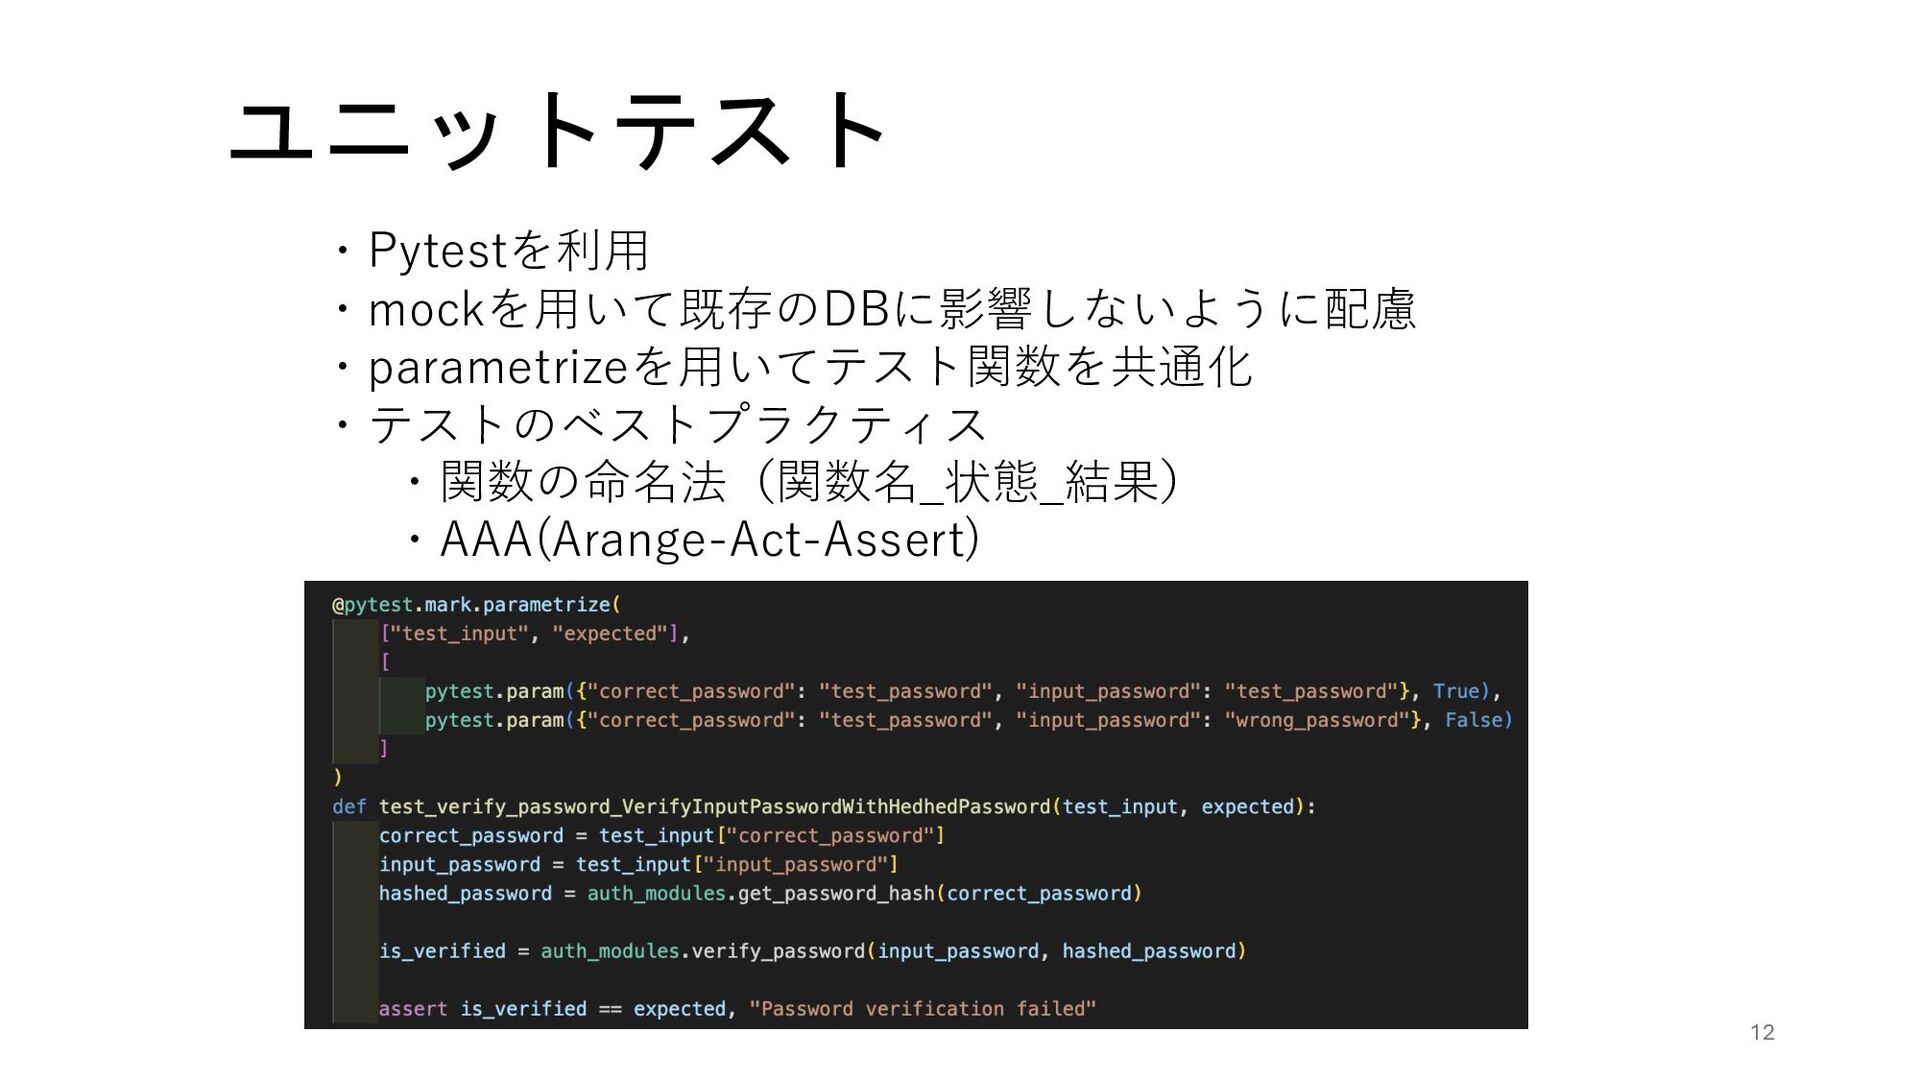Click slide page number 12
This screenshot has height=1080, width=1920.
tap(1762, 1033)
